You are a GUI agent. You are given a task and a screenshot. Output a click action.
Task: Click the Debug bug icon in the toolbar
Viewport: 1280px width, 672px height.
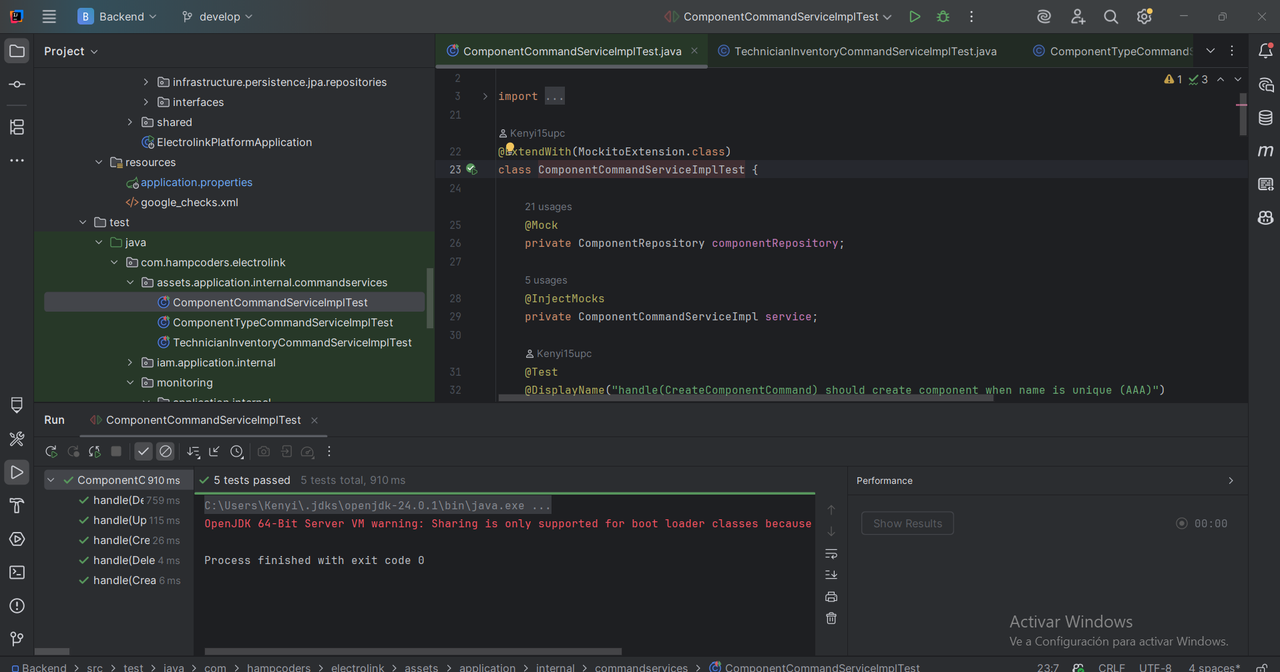click(943, 17)
